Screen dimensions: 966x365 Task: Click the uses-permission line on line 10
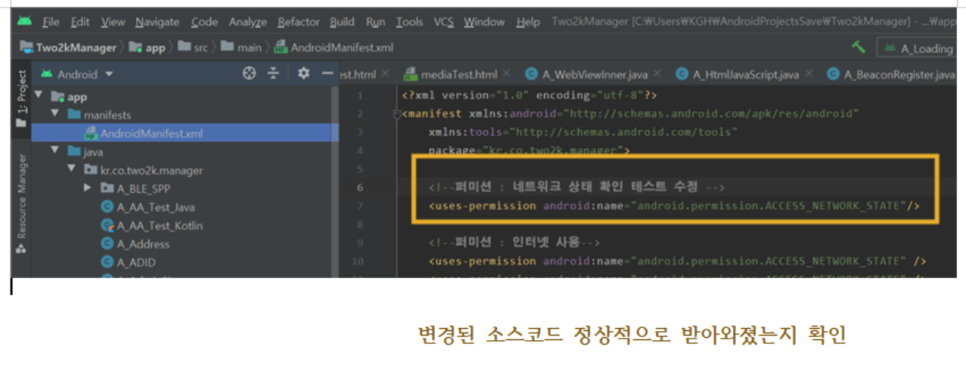tap(677, 261)
